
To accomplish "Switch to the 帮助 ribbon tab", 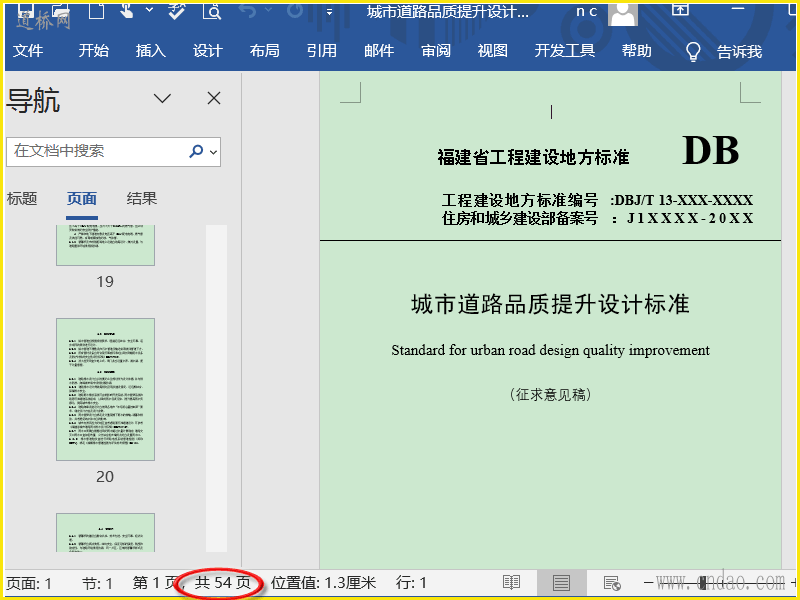I will click(x=637, y=51).
